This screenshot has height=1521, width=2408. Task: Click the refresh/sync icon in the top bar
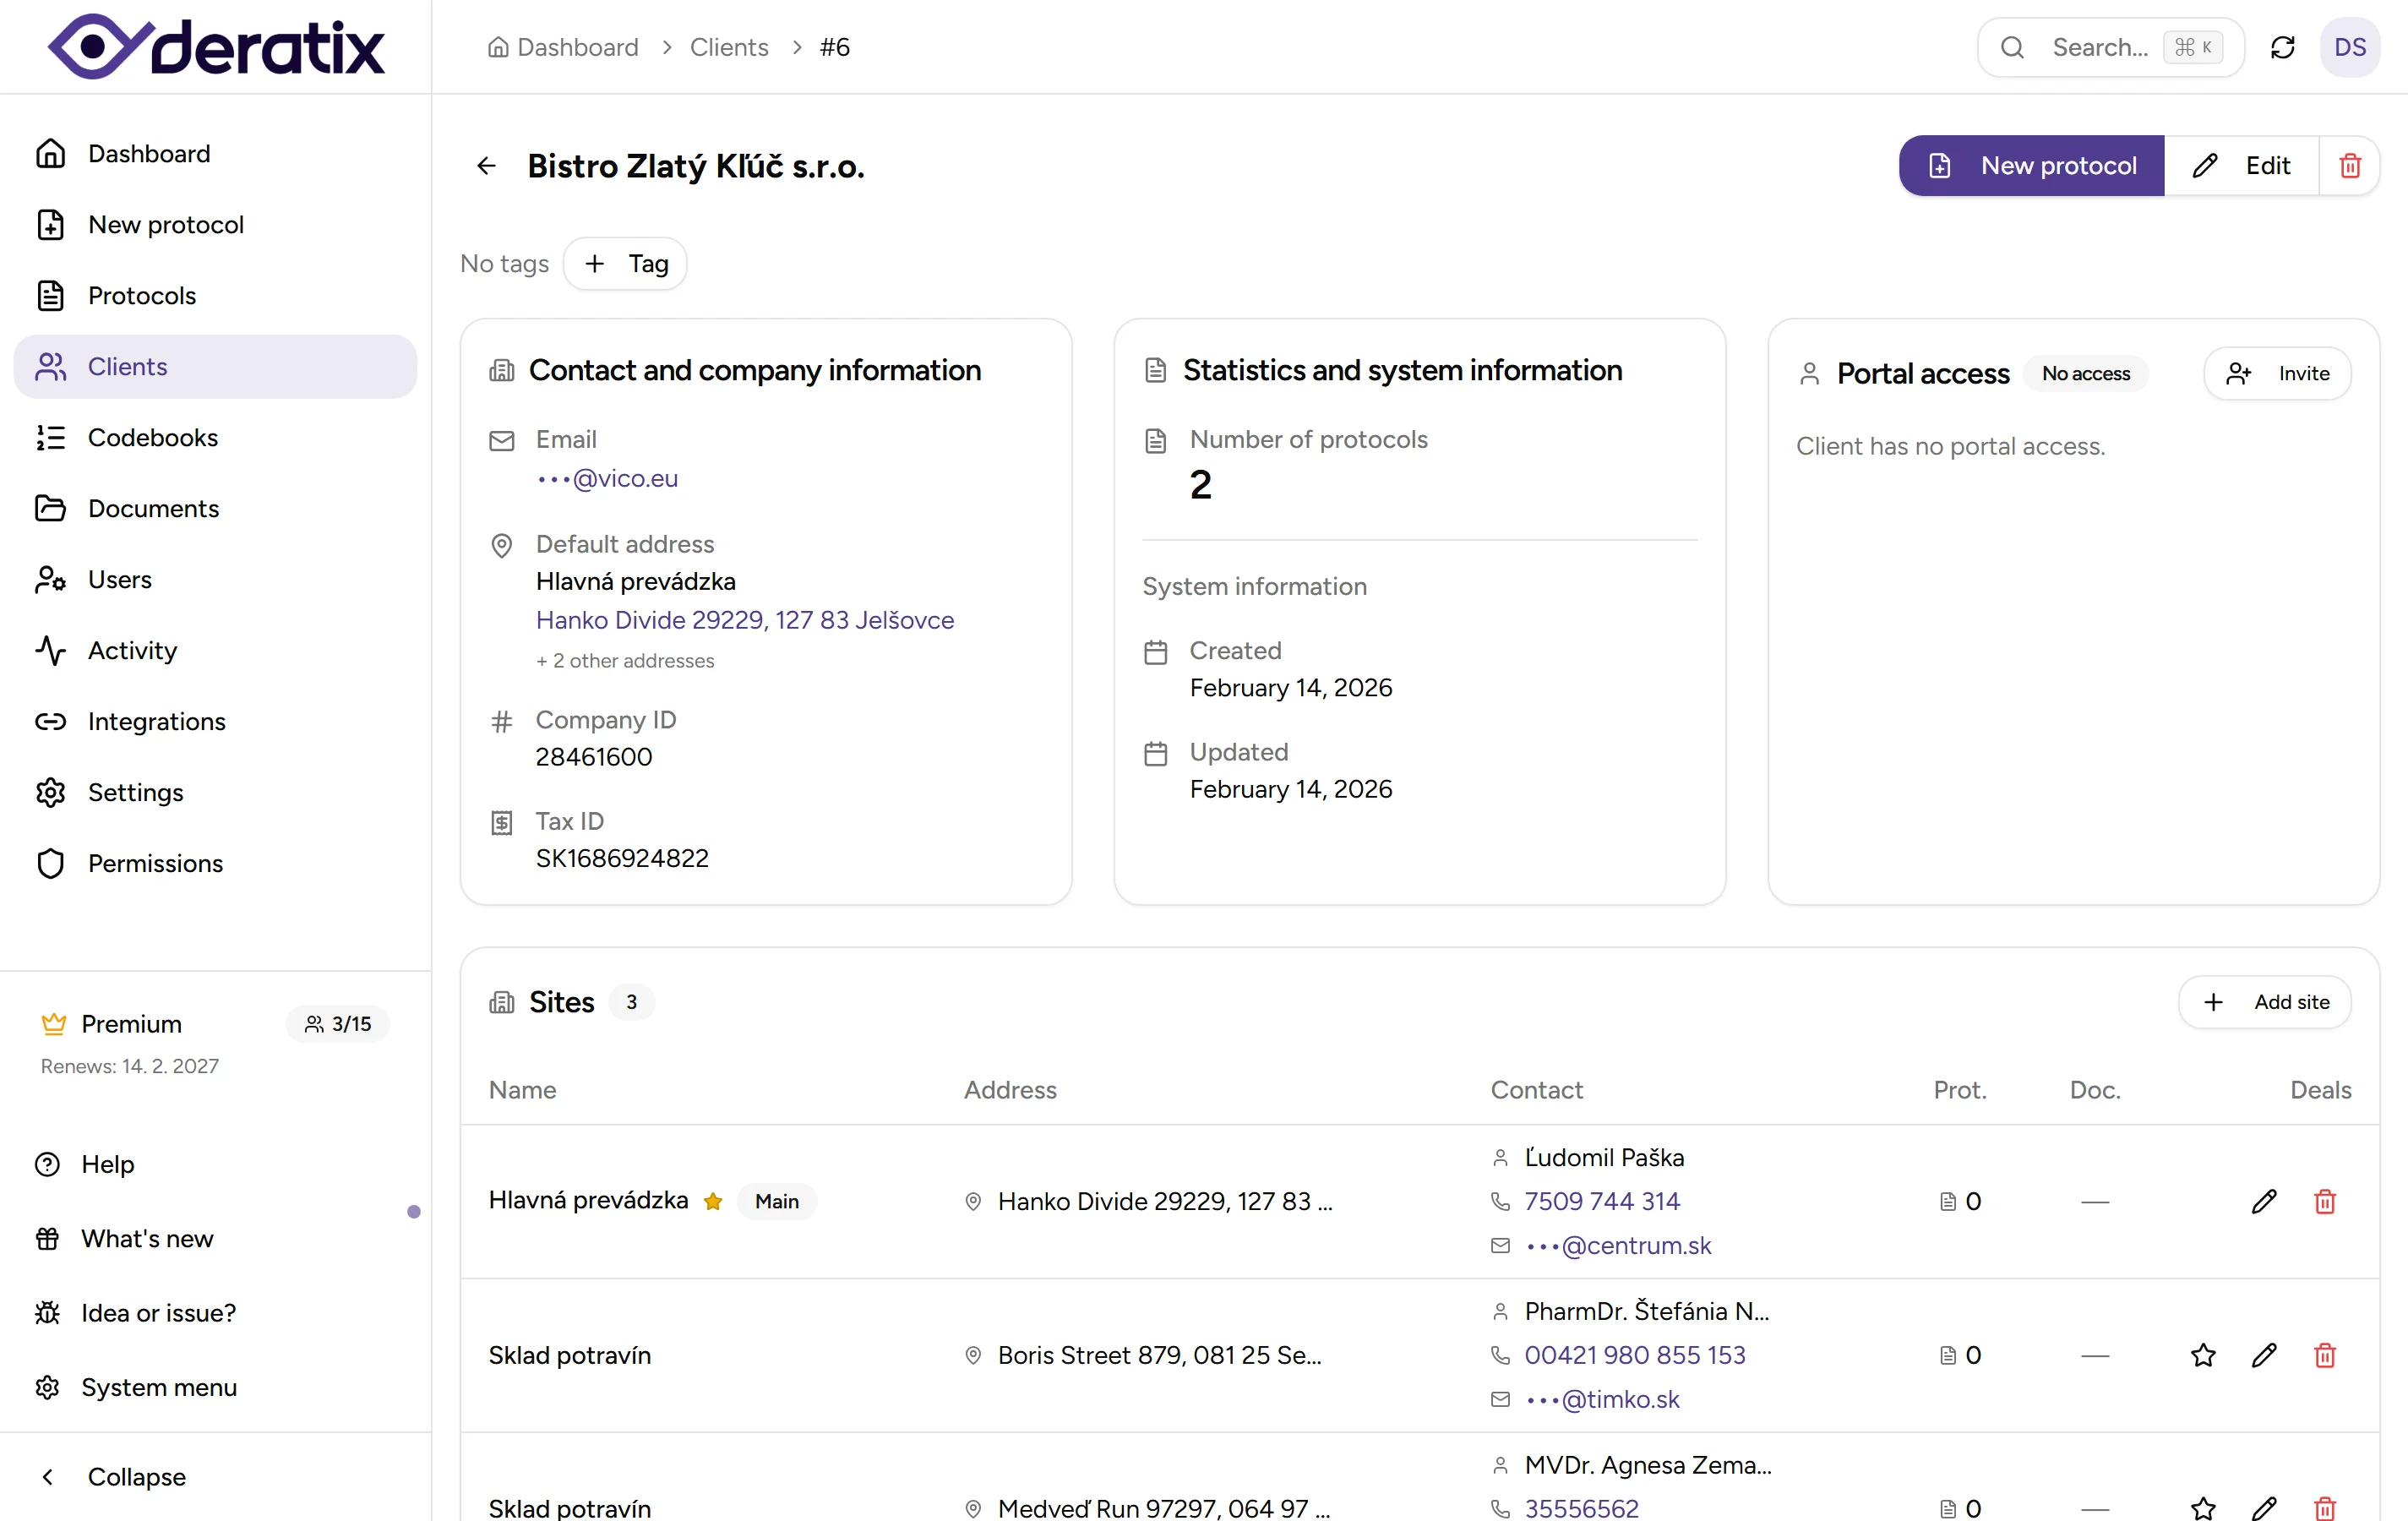[x=2283, y=47]
